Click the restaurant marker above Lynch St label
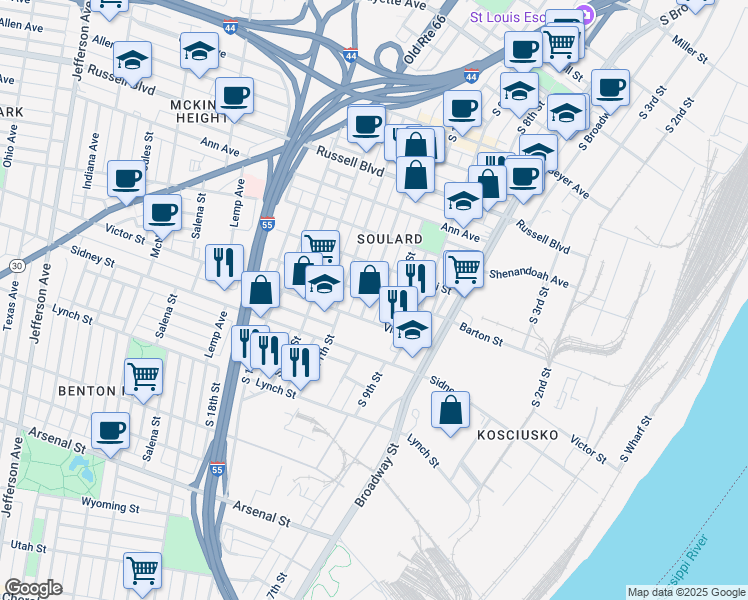Image resolution: width=748 pixels, height=600 pixels. 300,364
